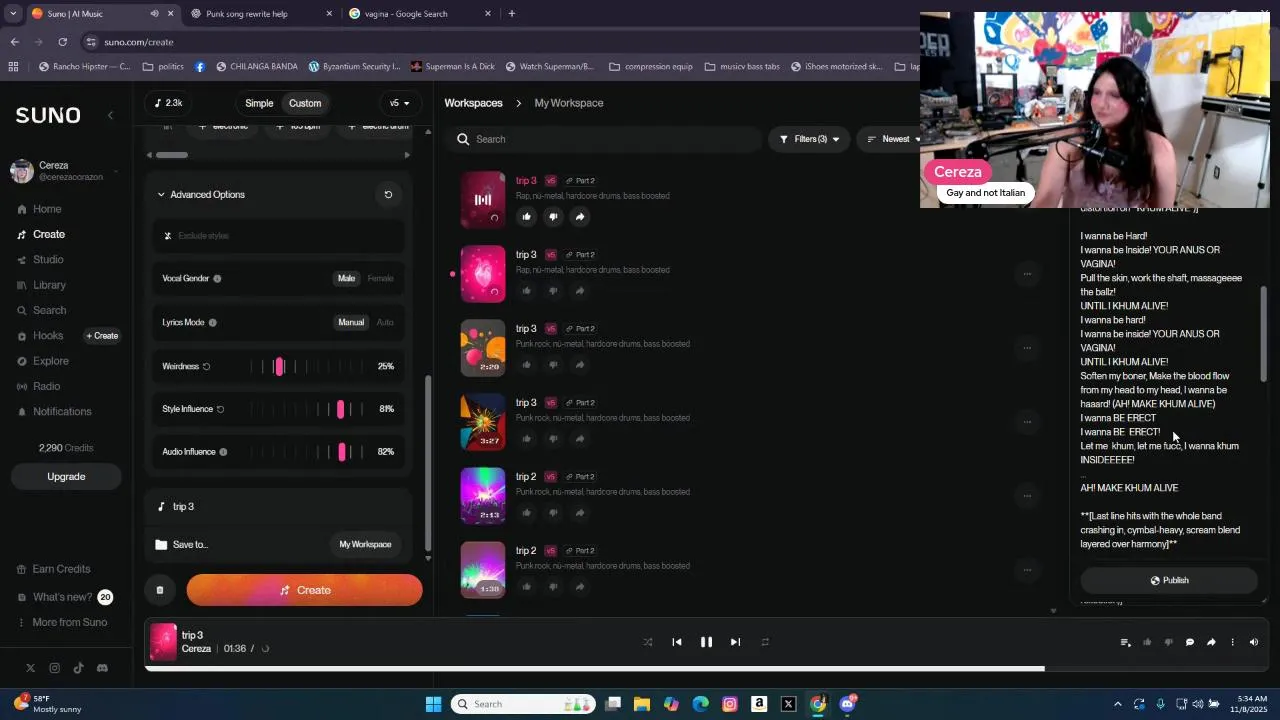Select Male vocal gender
This screenshot has width=1280, height=720.
[x=346, y=278]
